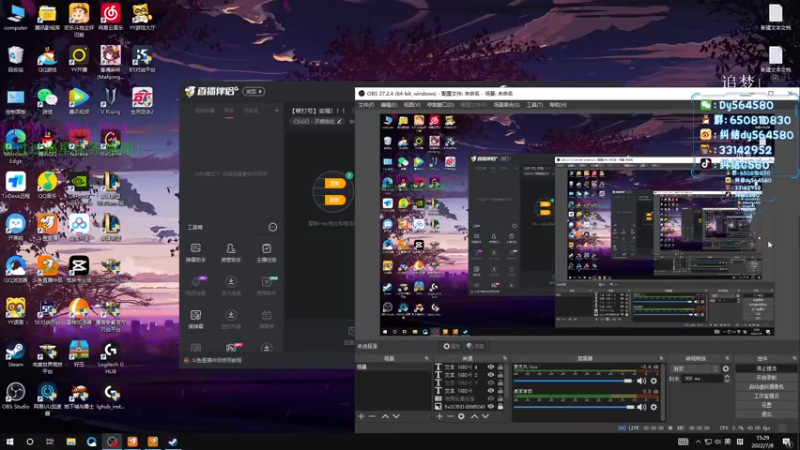This screenshot has width=800, height=450.
Task: Mute the microphone channel in OBS mixer
Action: click(x=641, y=381)
